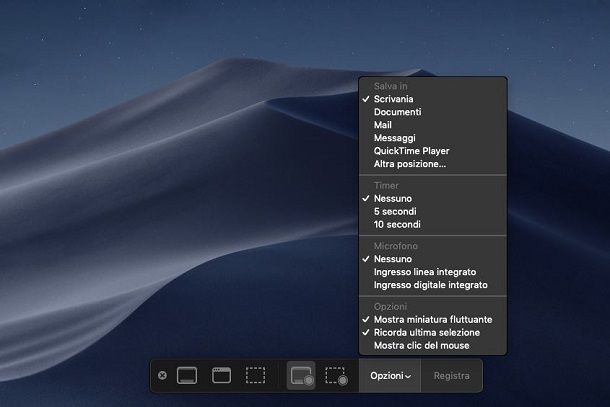Select record selected portion icon
Image resolution: width=610 pixels, height=407 pixels.
336,376
